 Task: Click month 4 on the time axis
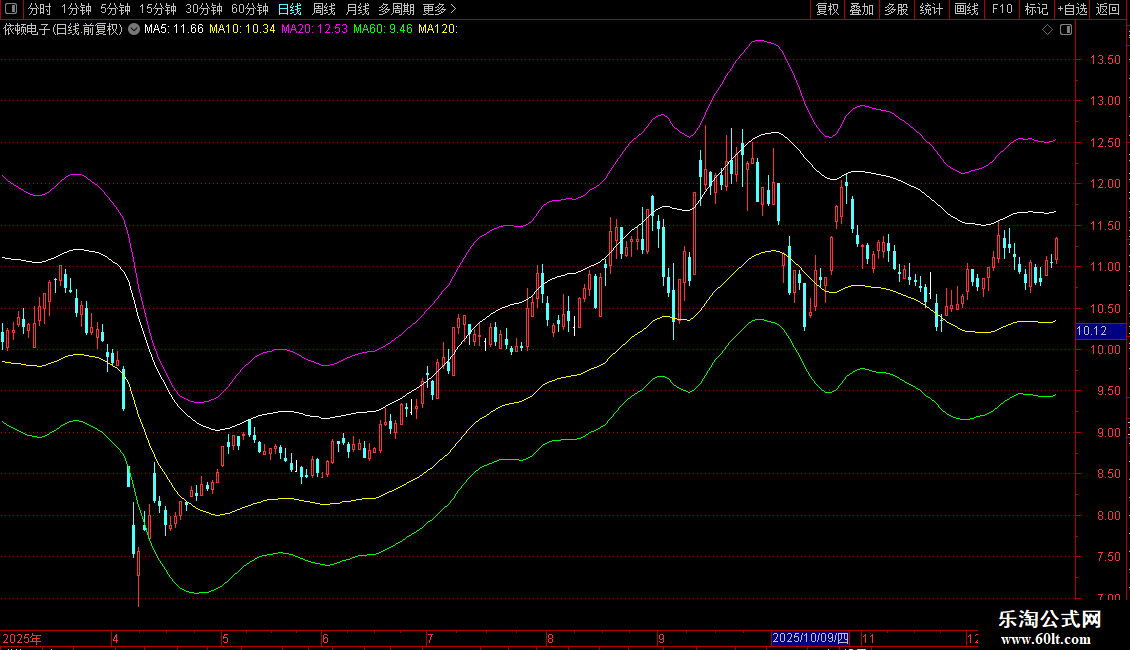tap(115, 638)
